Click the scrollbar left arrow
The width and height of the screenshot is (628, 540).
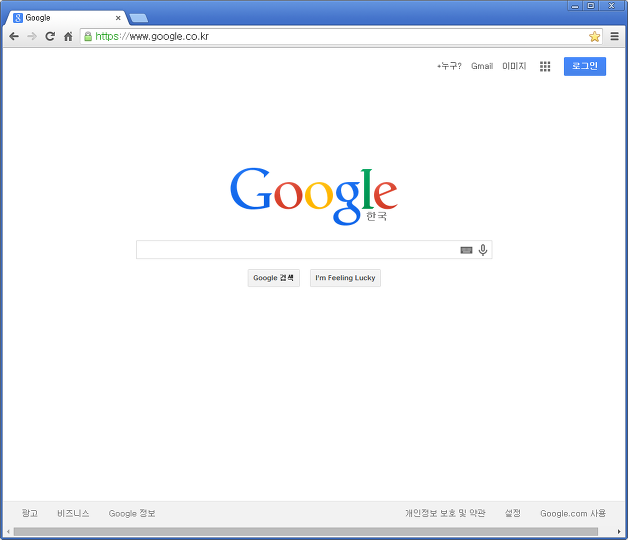pyautogui.click(x=8, y=532)
